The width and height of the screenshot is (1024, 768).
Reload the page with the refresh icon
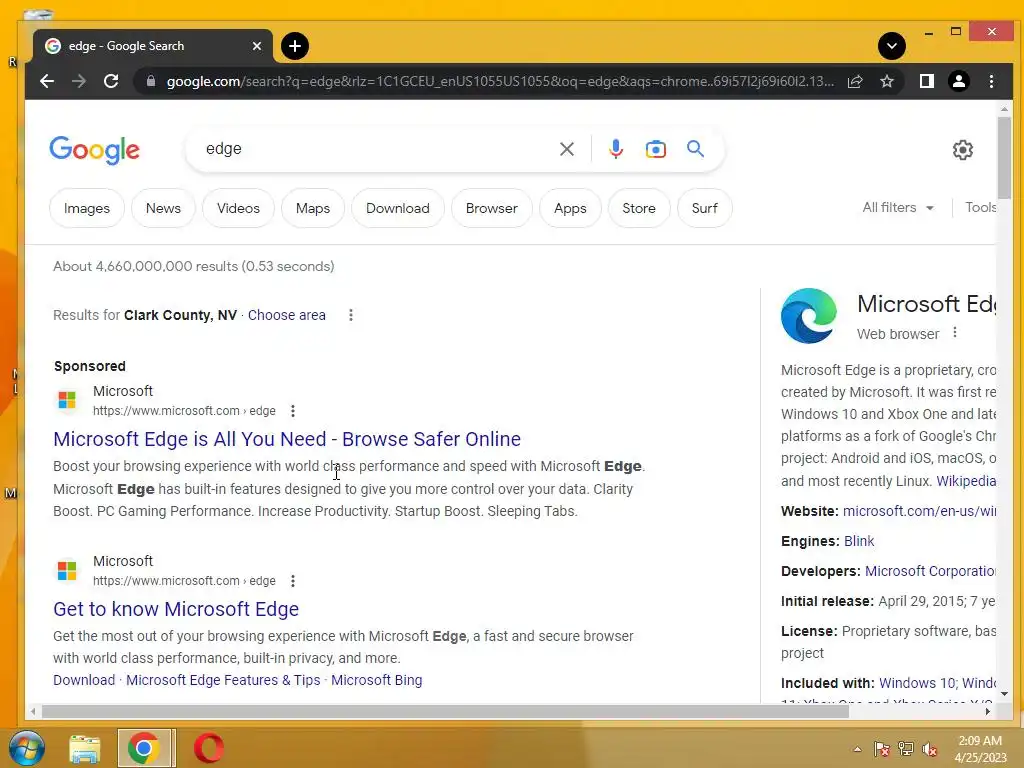click(x=111, y=81)
